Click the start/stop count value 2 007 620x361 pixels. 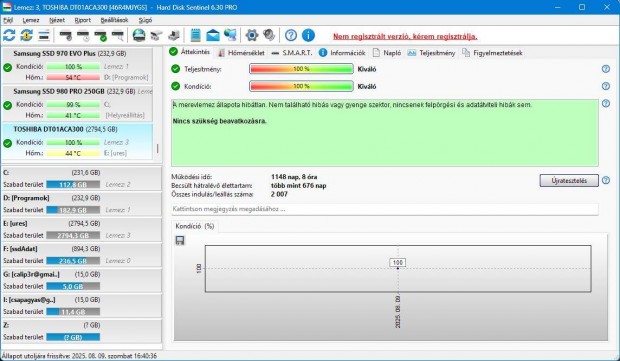tap(280, 194)
